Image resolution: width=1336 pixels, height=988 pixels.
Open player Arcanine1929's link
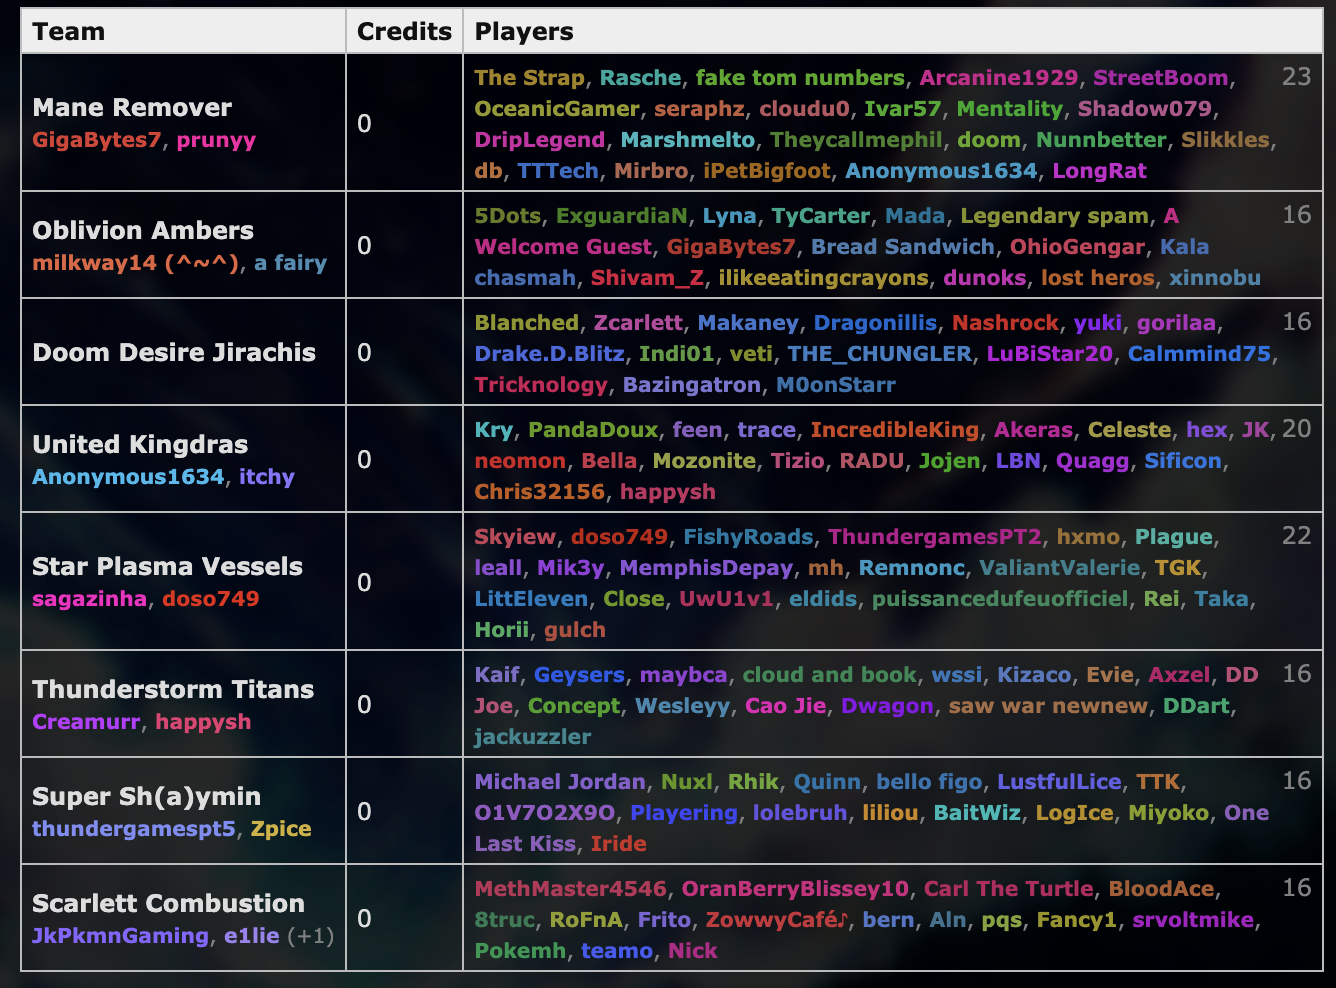(x=998, y=78)
